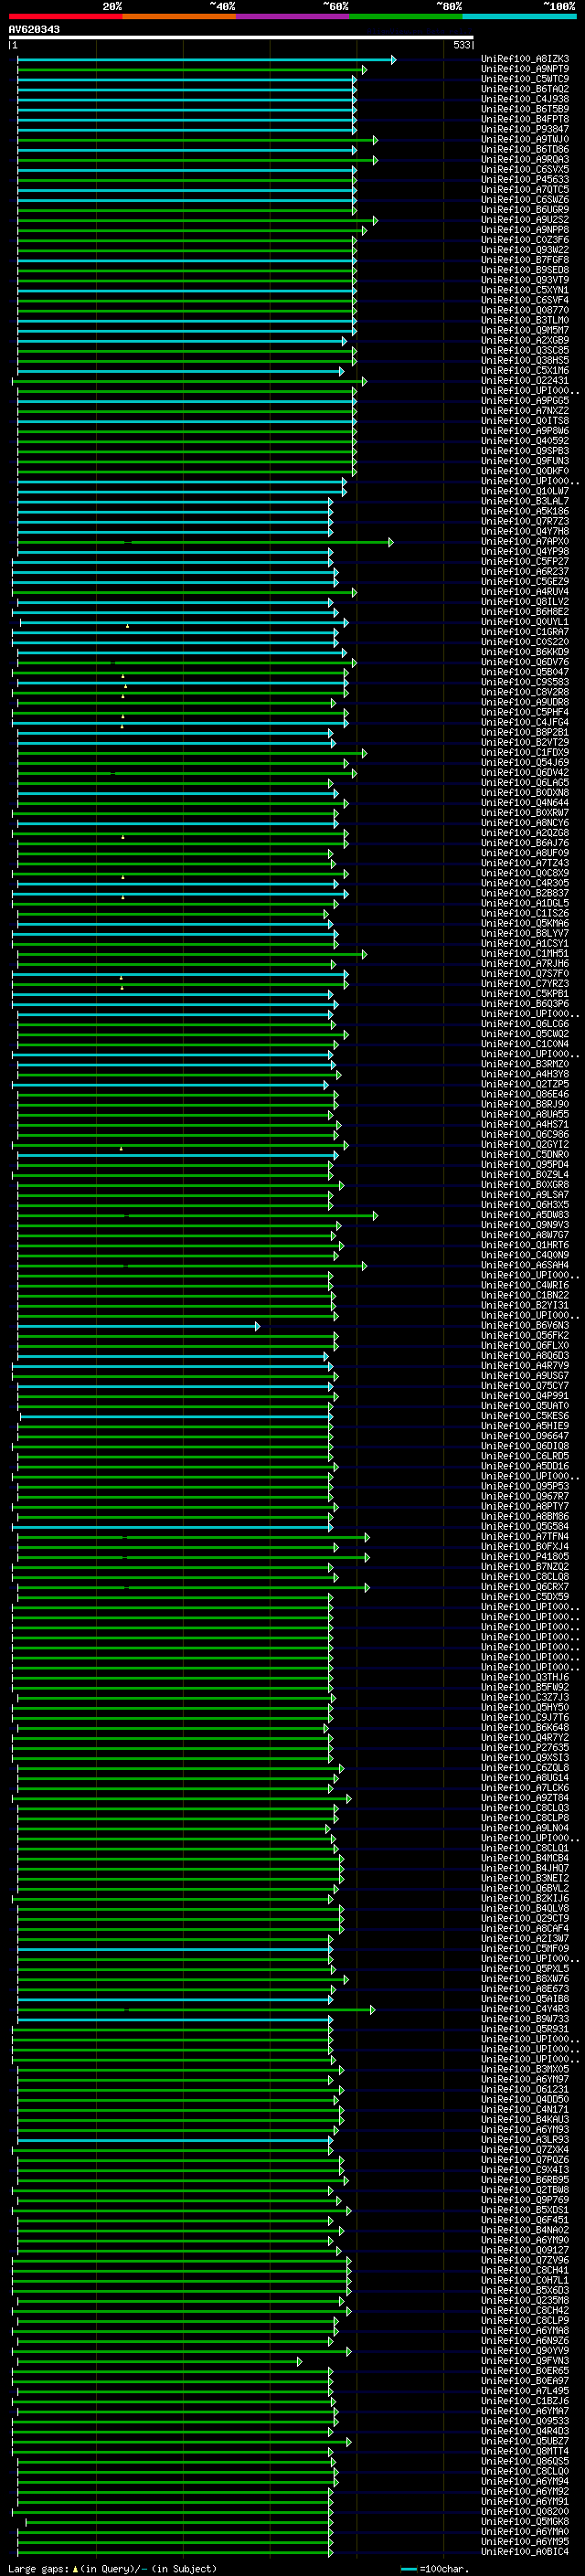Click the yellow gap marker on Q0UYL1 row
The height and width of the screenshot is (2576, 585).
[127, 626]
